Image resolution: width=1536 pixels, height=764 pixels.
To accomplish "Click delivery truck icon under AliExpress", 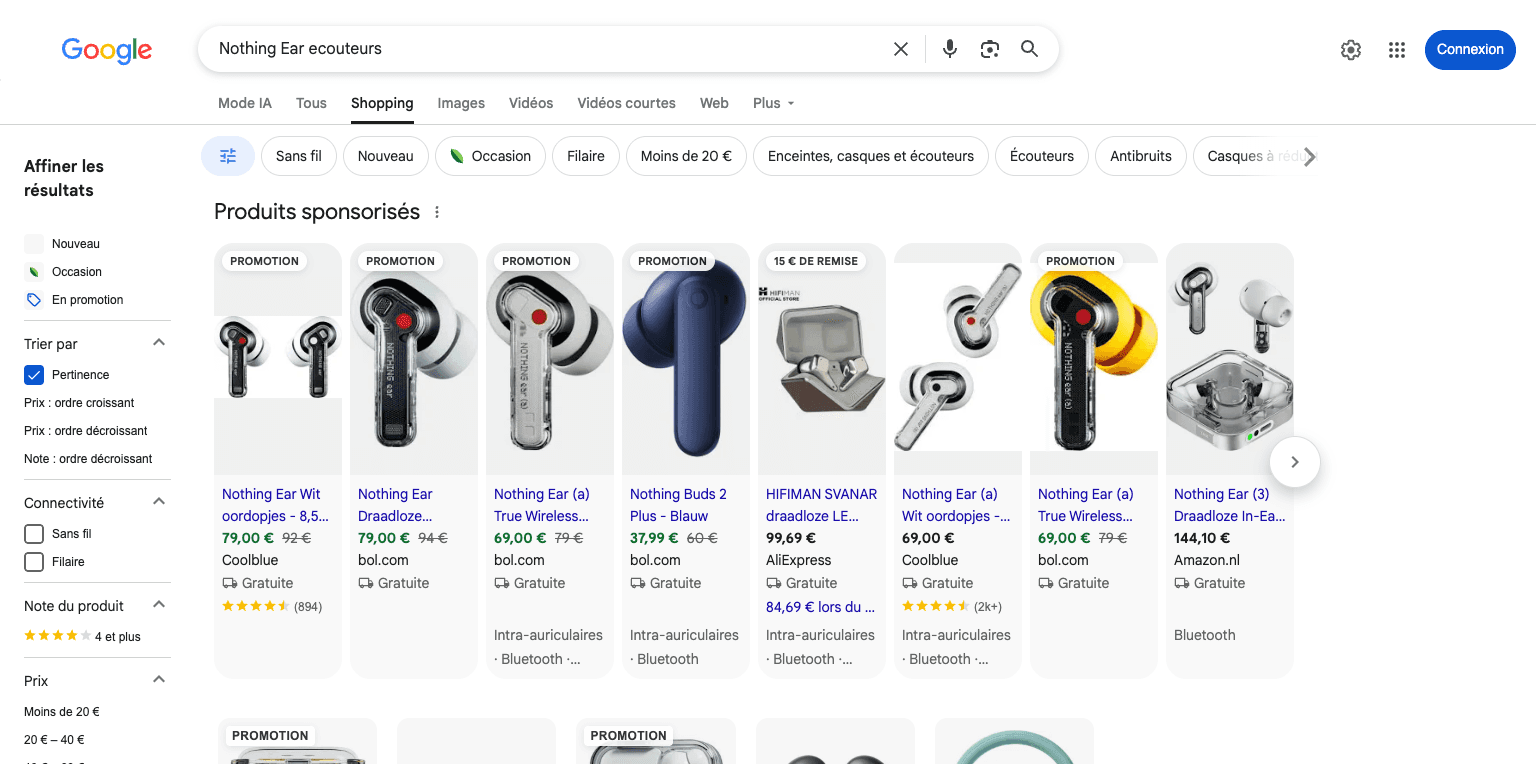I will [774, 583].
